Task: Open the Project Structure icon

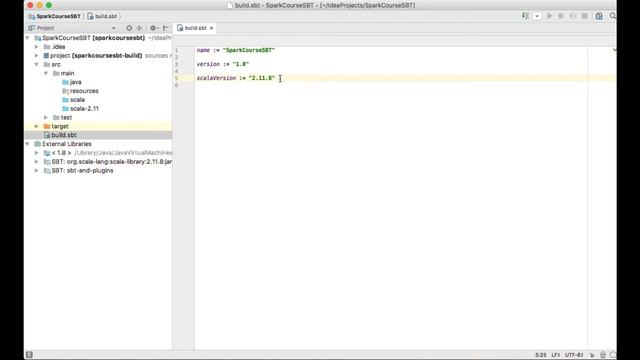Action: [599, 16]
